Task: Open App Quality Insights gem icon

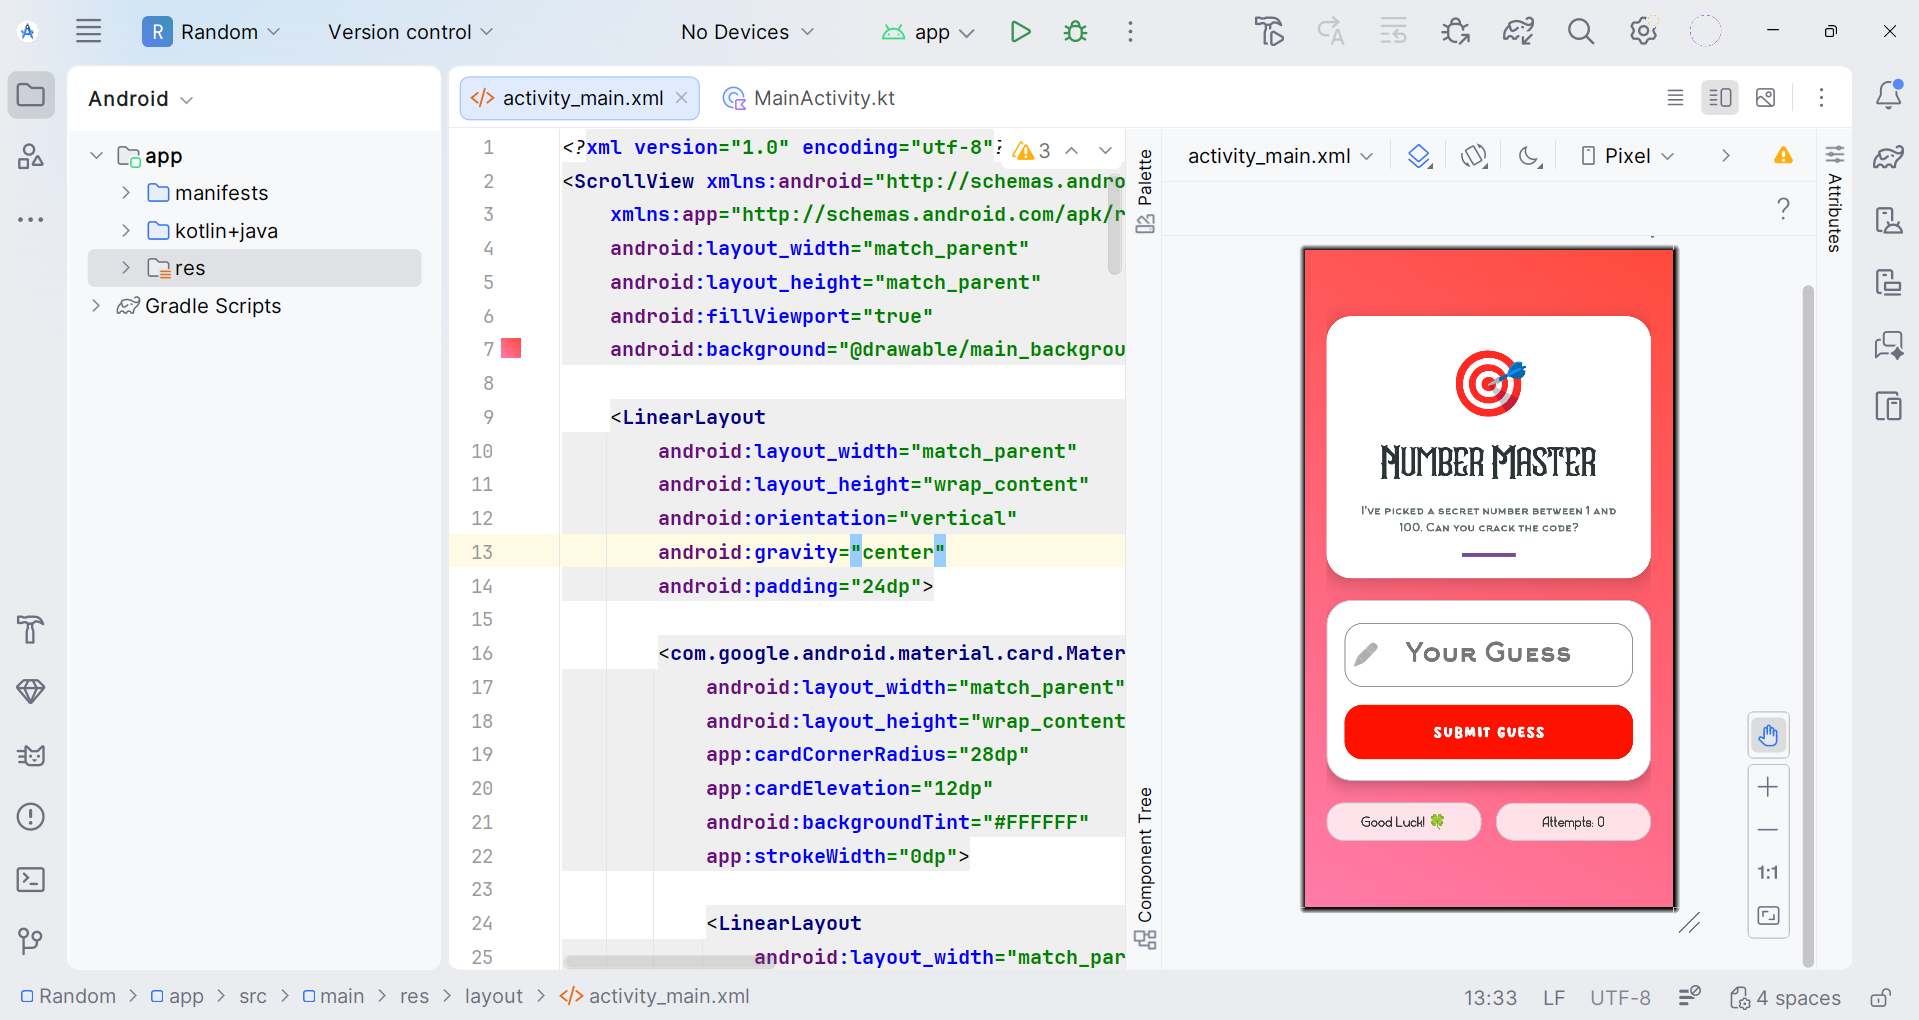Action: 31,692
